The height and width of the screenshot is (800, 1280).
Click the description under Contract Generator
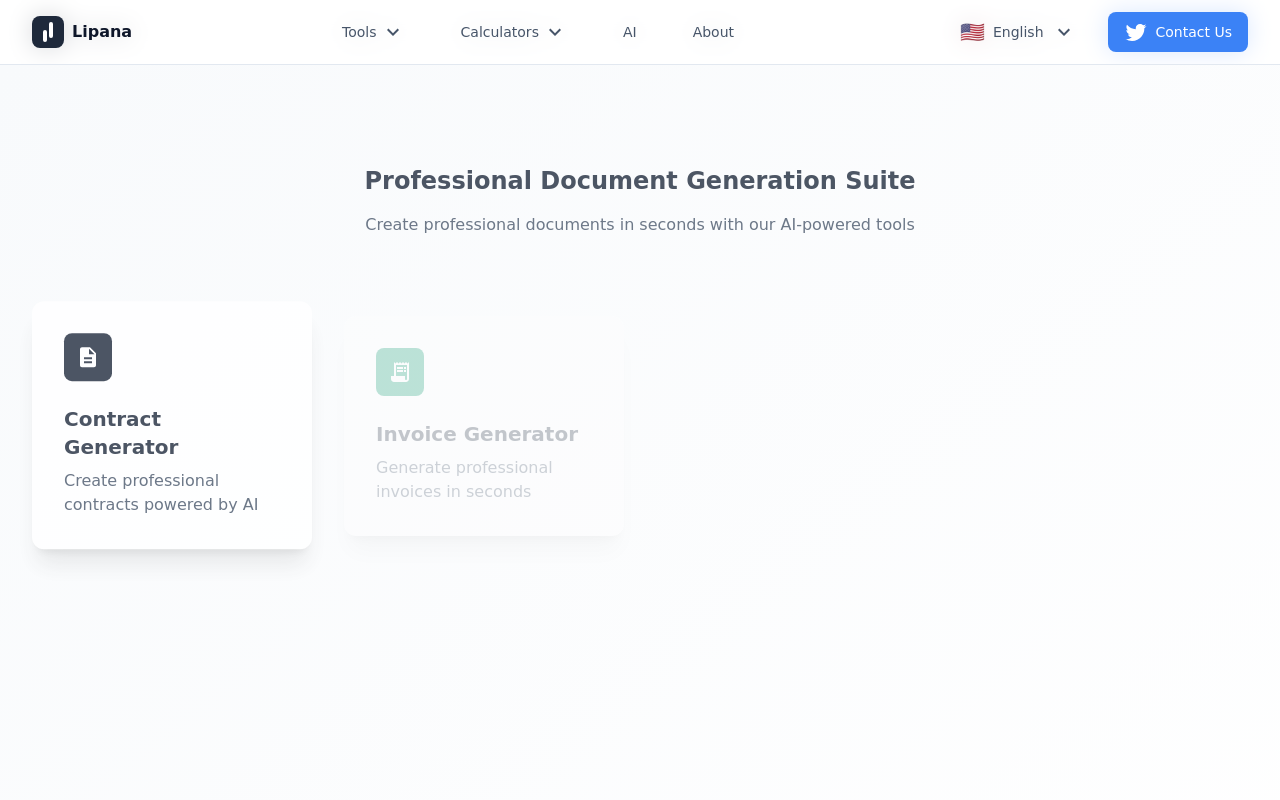[161, 492]
